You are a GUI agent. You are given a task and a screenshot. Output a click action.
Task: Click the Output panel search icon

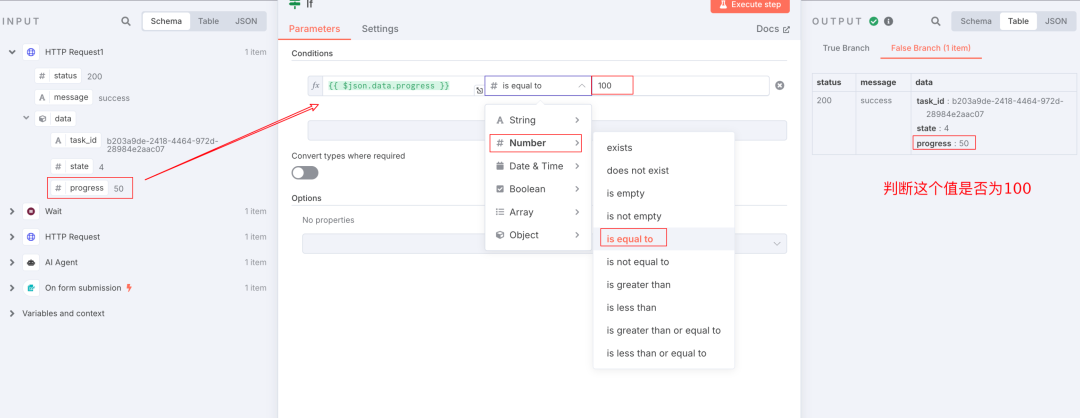(935, 21)
